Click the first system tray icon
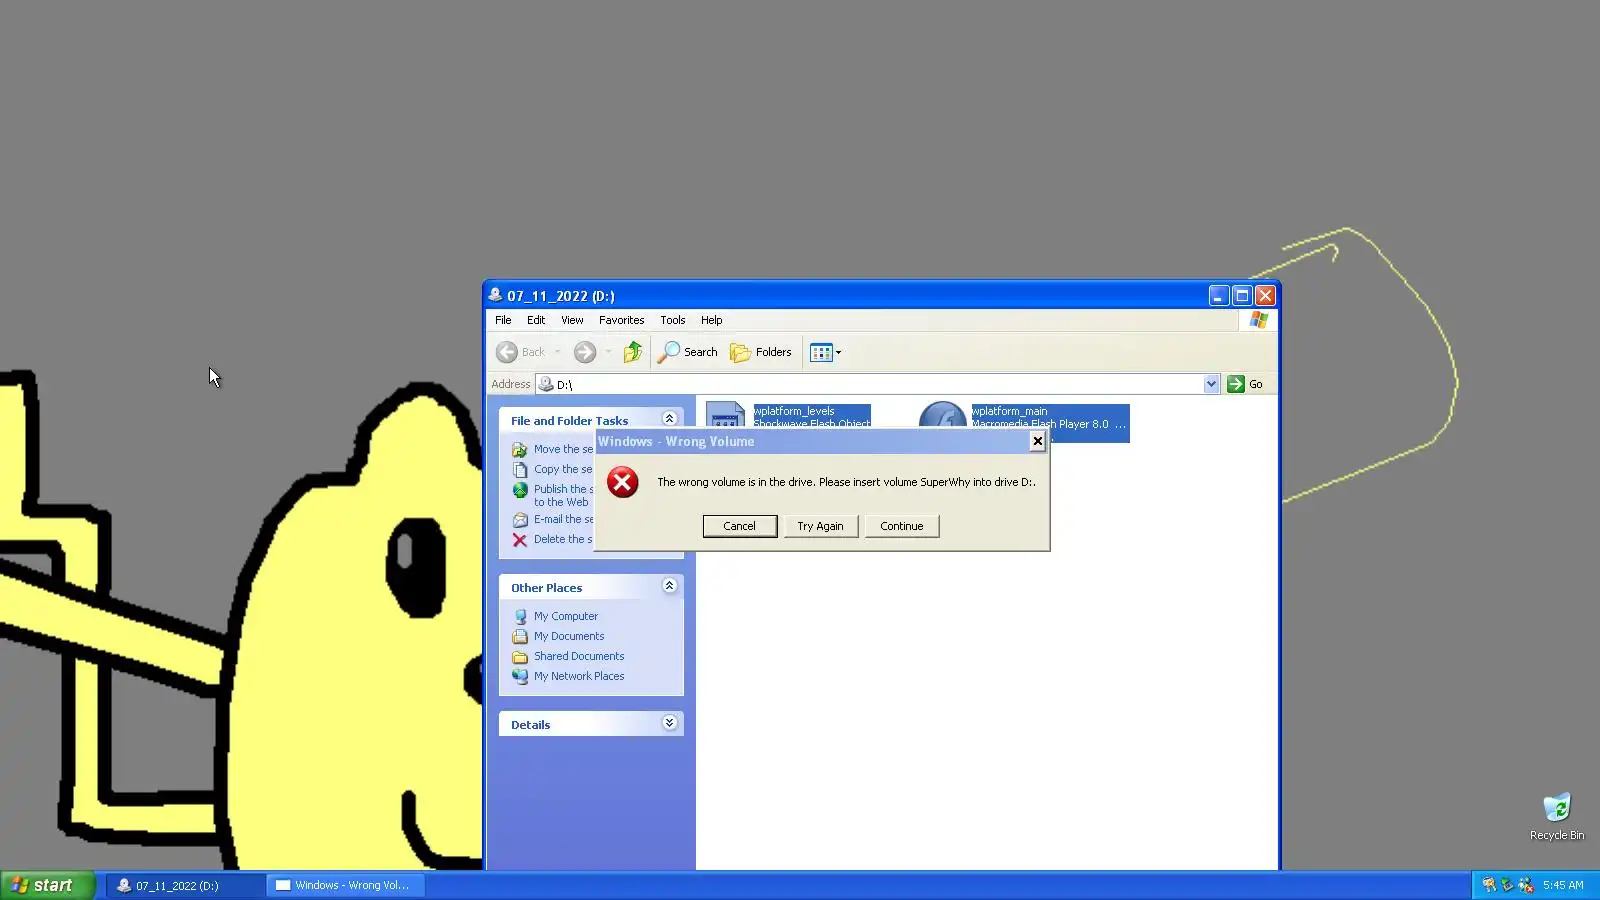The height and width of the screenshot is (900, 1600). point(1489,885)
